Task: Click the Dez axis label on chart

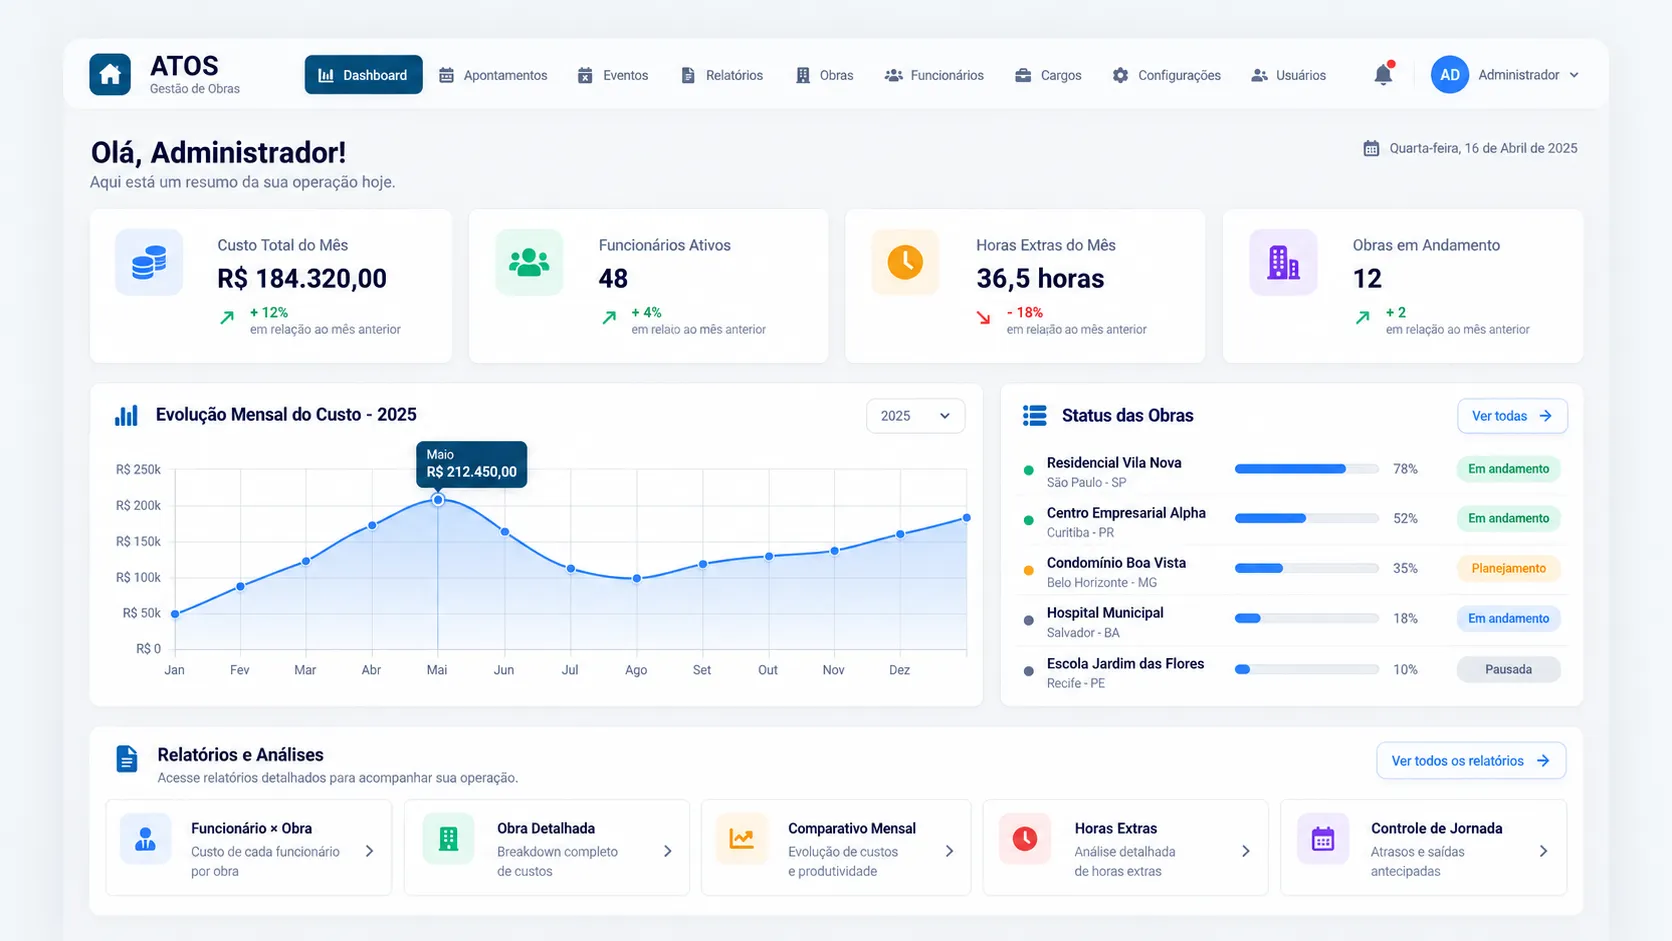Action: [x=899, y=670]
